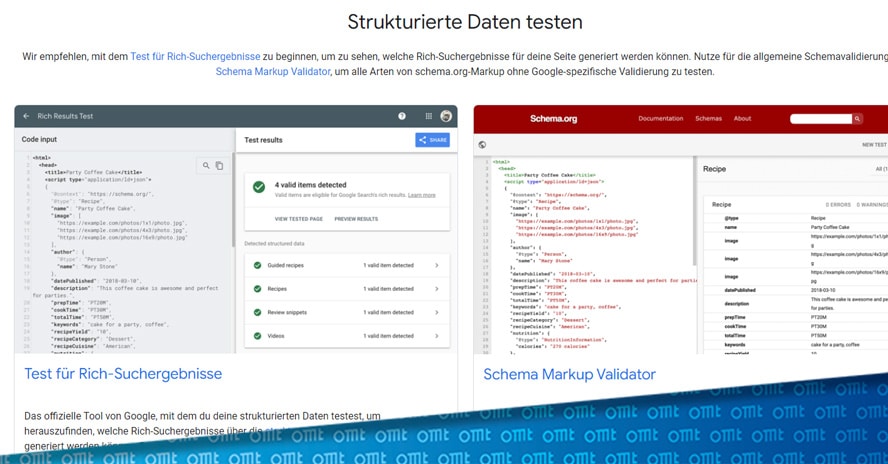The width and height of the screenshot is (888, 464).
Task: Click the code input scrollbar
Action: [233, 198]
